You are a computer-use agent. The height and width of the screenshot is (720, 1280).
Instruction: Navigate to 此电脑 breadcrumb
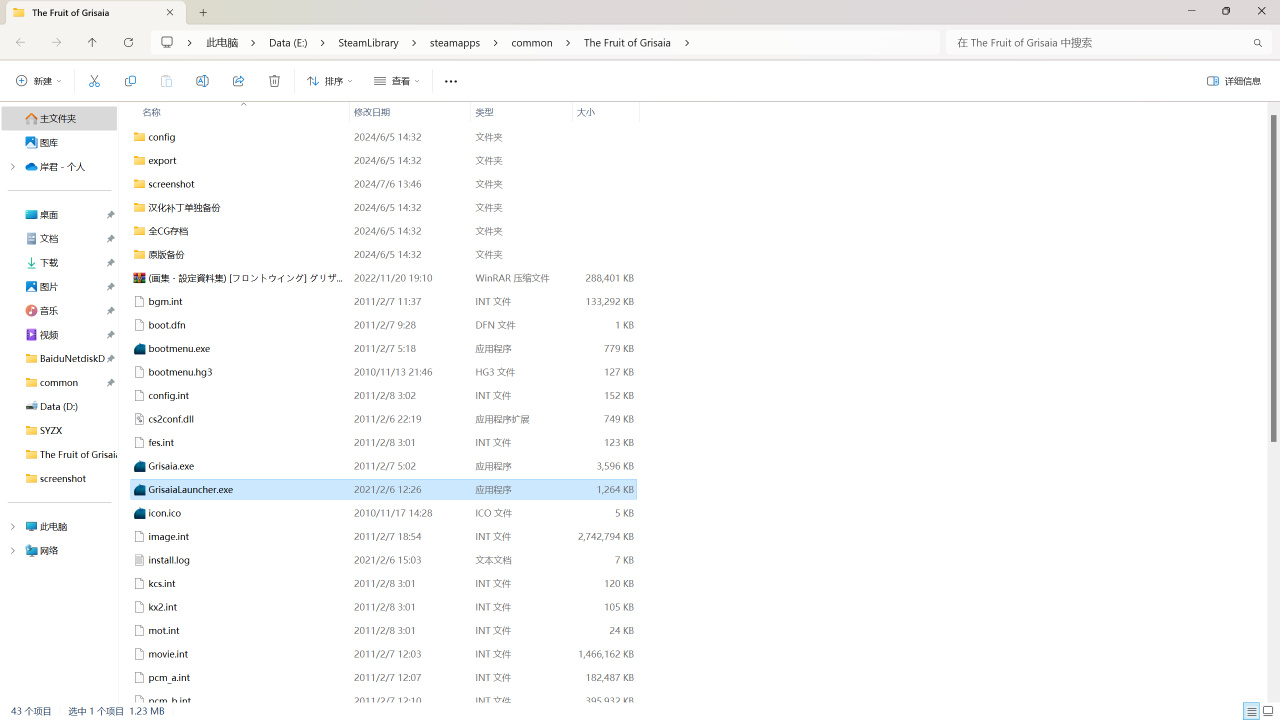[x=222, y=43]
